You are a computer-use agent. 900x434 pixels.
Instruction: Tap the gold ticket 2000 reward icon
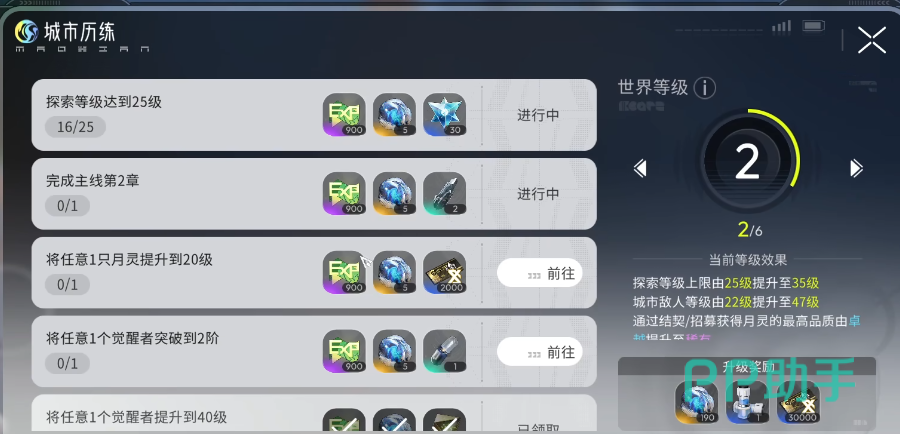(445, 273)
